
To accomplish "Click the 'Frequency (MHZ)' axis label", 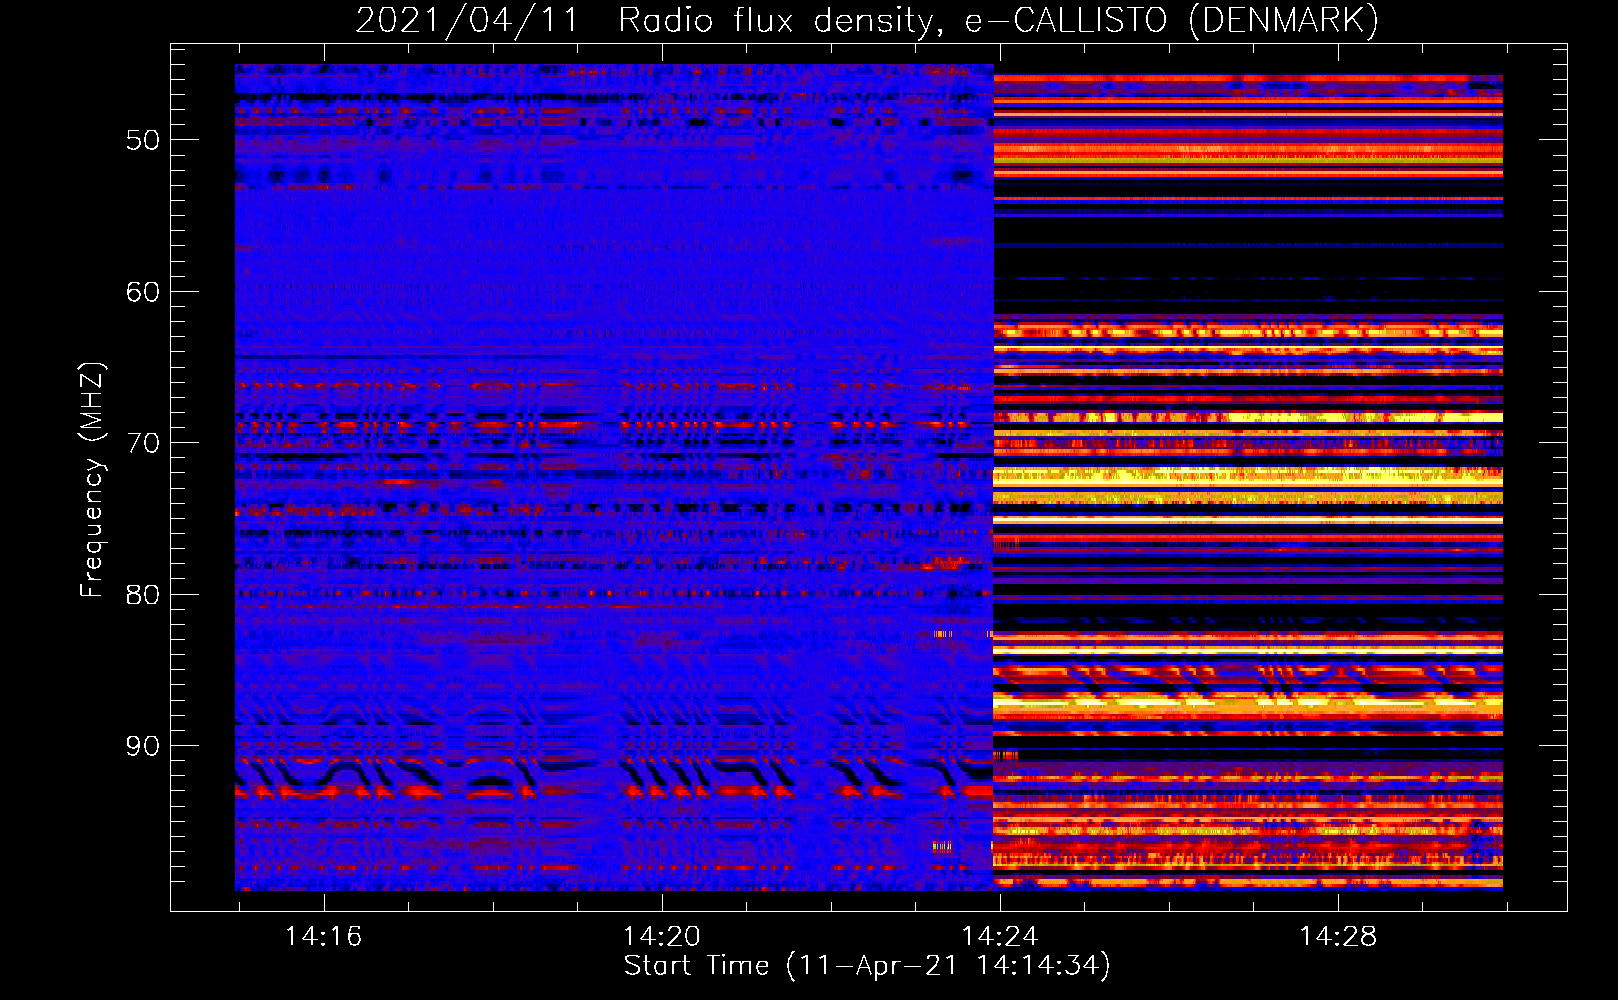I will 92,480.
